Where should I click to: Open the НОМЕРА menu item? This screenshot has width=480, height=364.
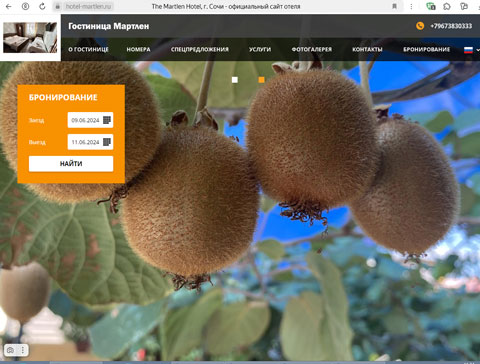[x=138, y=49]
